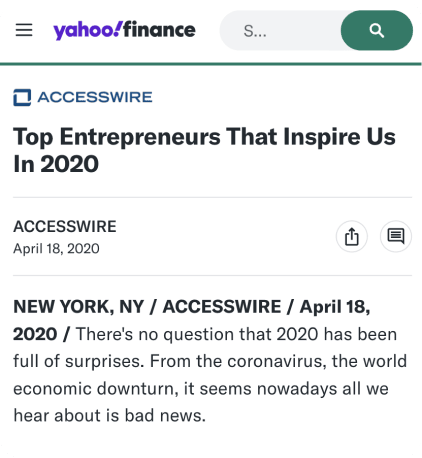The image size is (422, 458).
Task: Click the Accesswire square logo icon
Action: click(x=22, y=97)
